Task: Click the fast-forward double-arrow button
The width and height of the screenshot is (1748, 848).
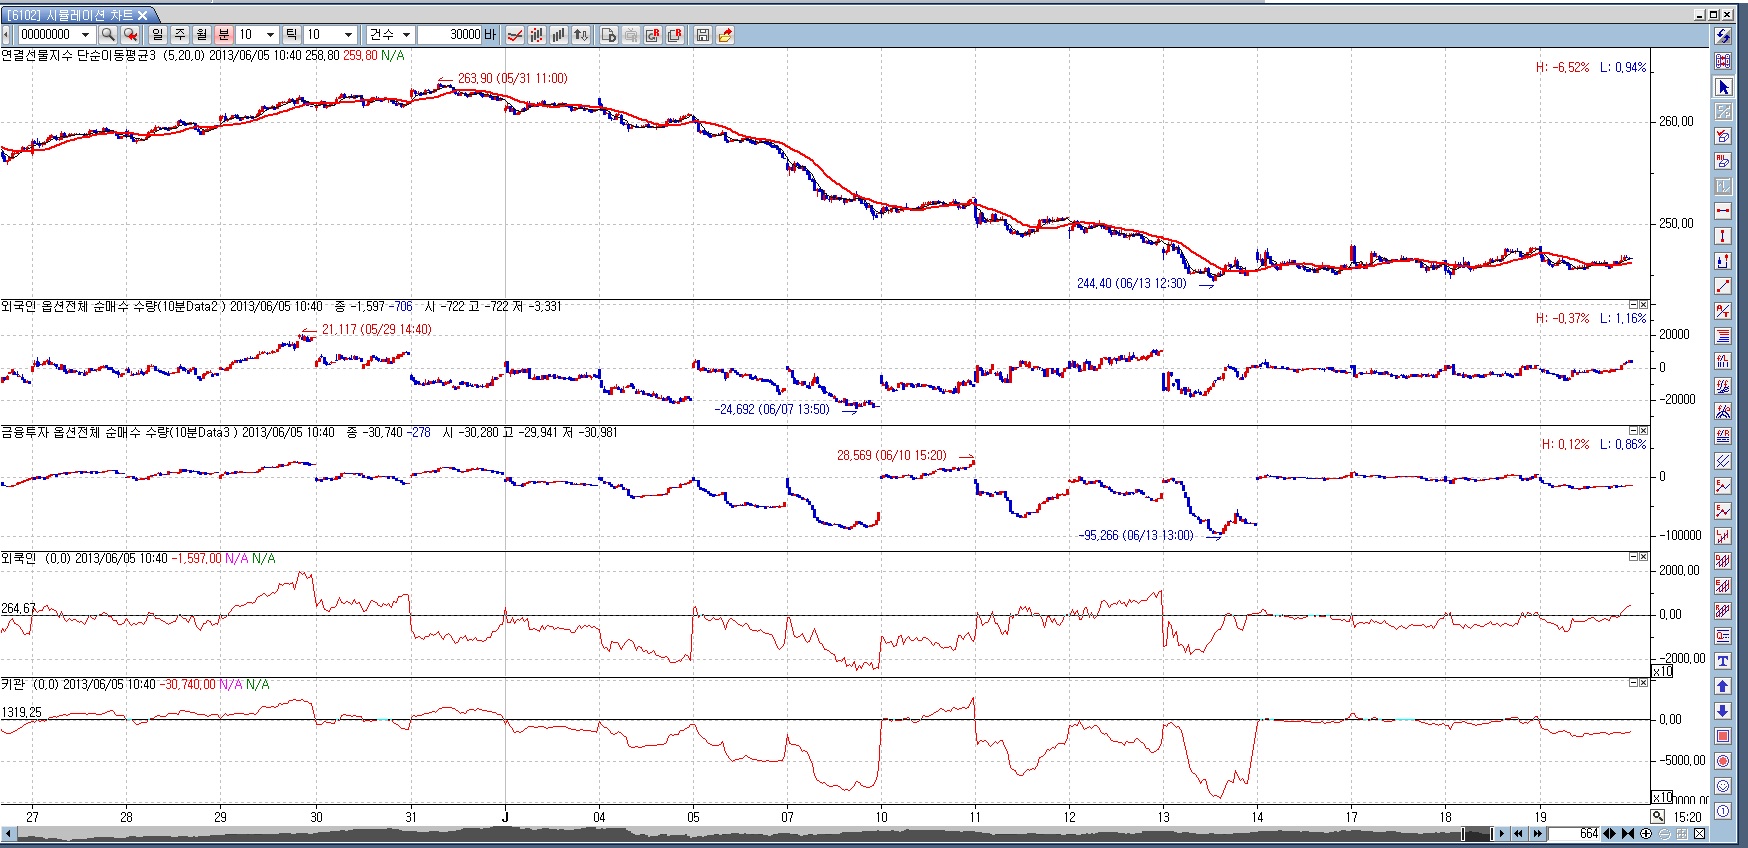Action: pyautogui.click(x=1537, y=834)
